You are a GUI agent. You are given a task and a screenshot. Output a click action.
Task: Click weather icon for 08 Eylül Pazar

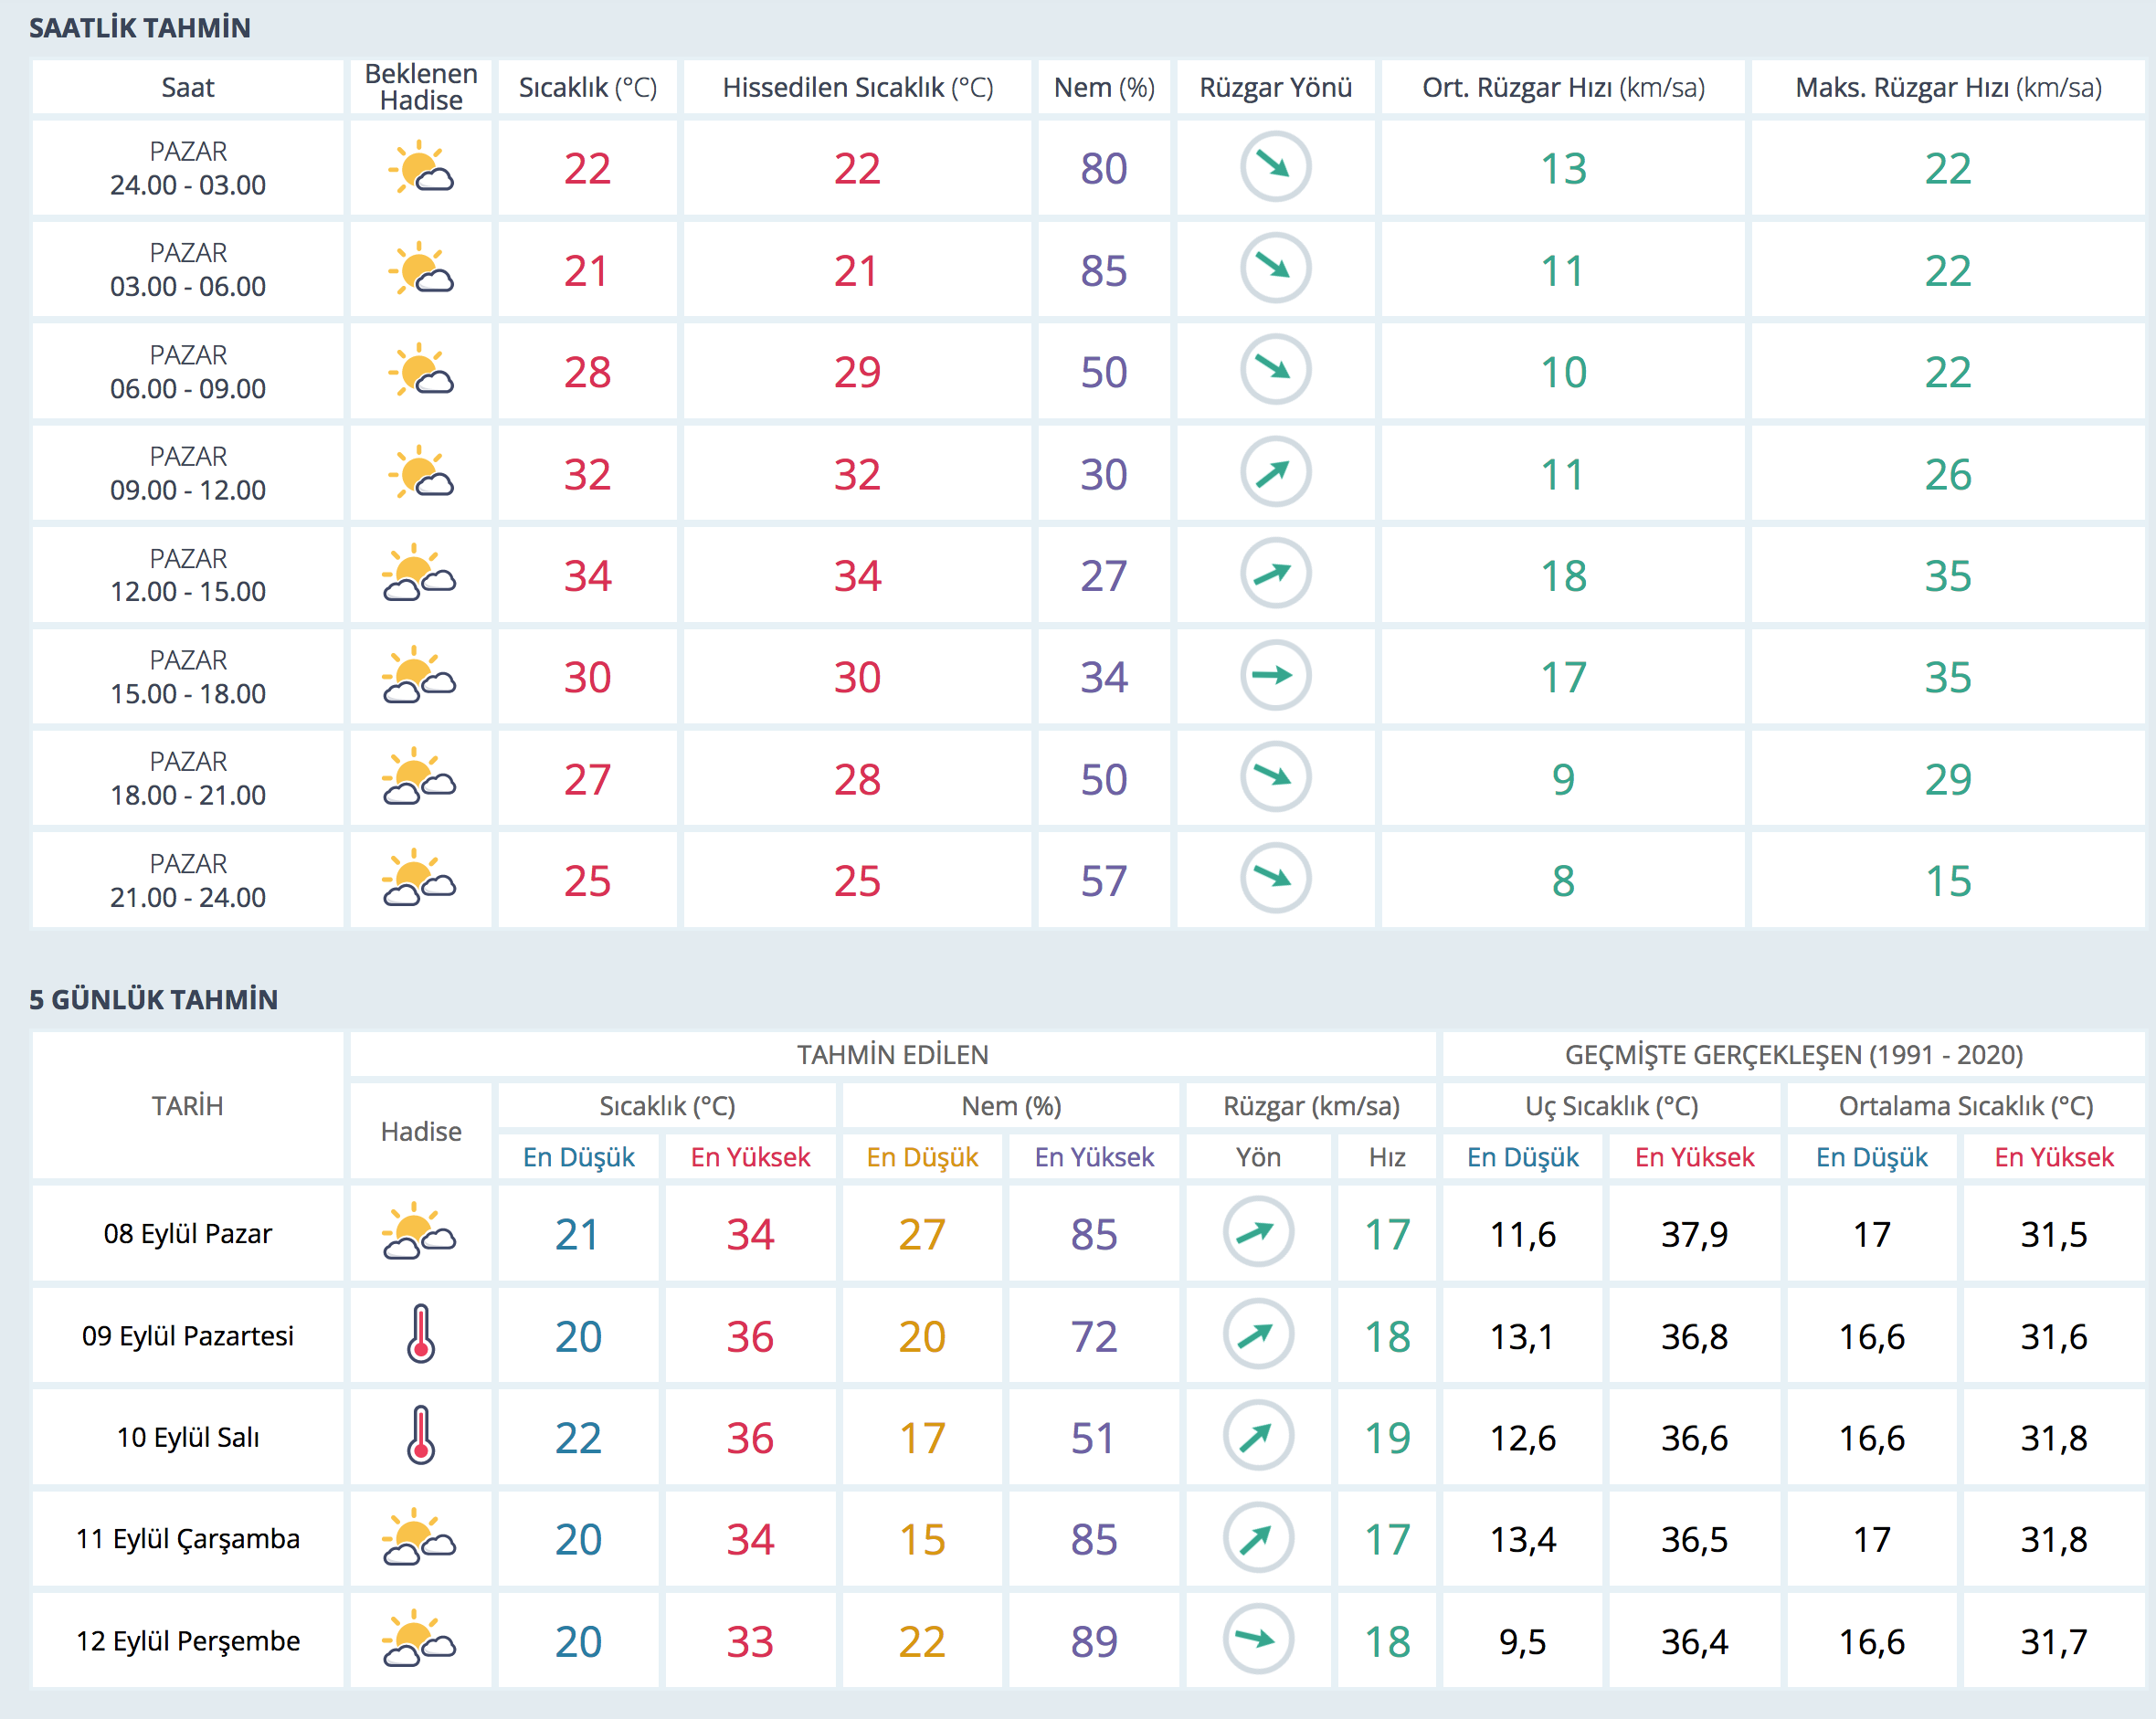[420, 1233]
